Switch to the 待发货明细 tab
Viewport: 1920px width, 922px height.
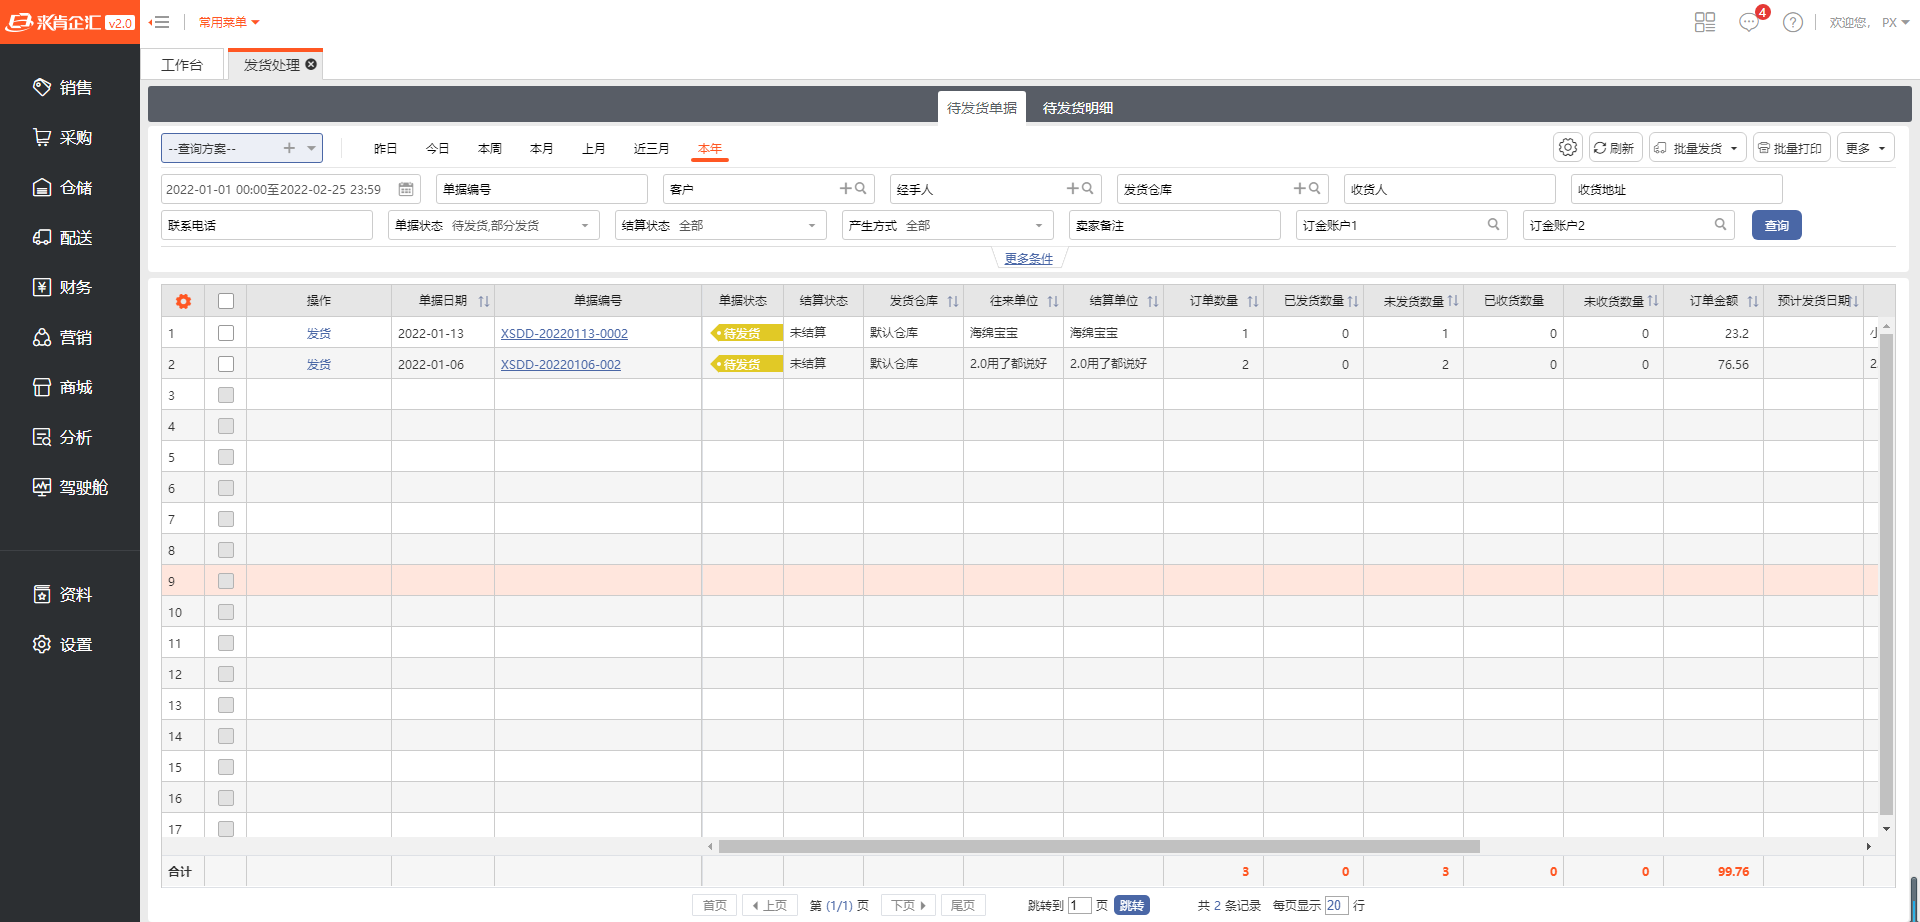click(1077, 108)
